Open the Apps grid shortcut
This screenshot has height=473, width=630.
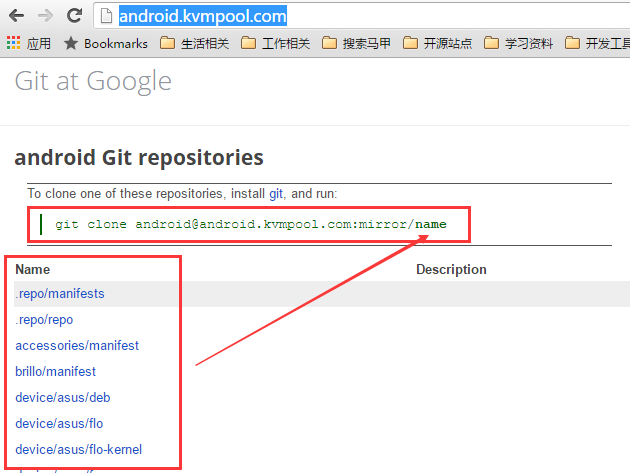click(29, 43)
